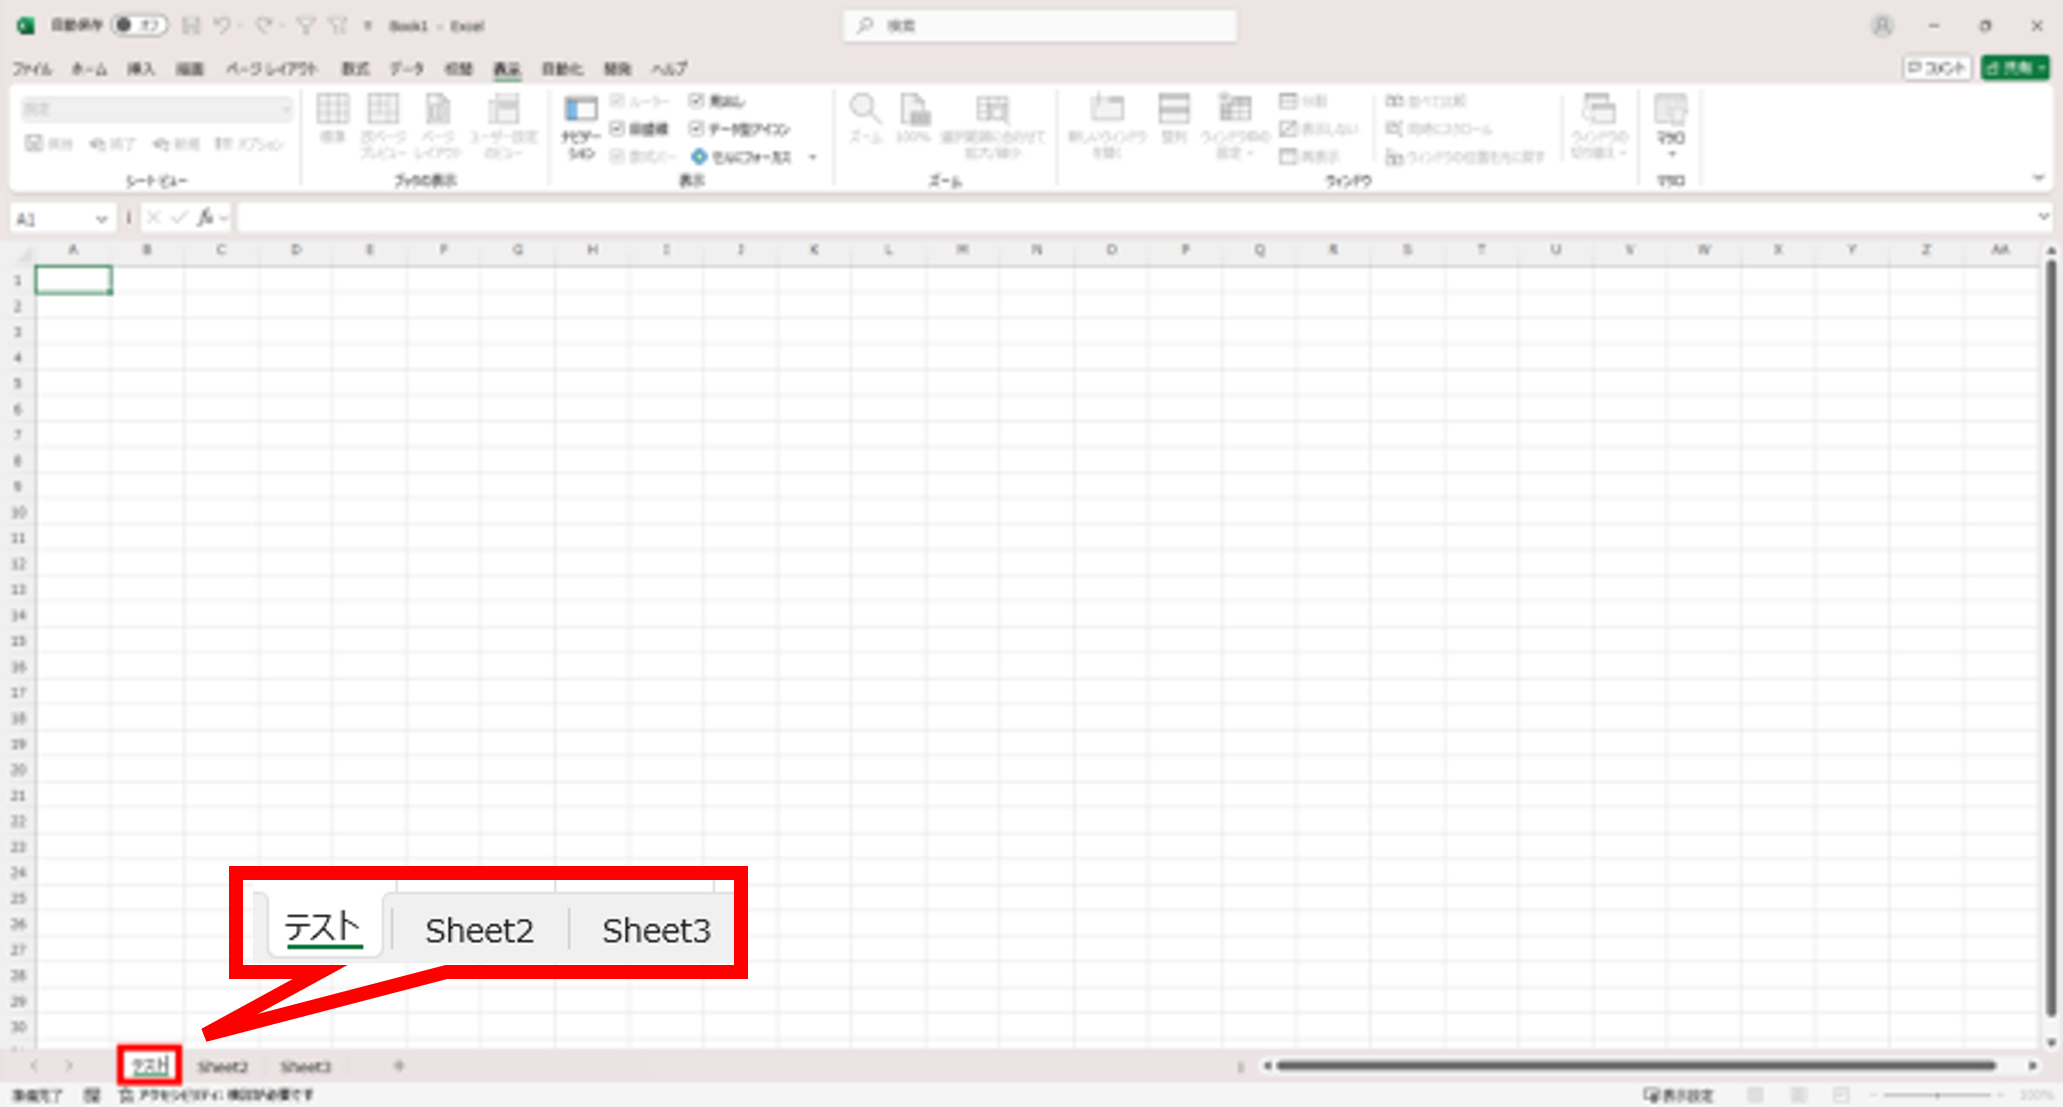Toggle the gridlines checkbox
This screenshot has height=1107, width=2063.
pos(617,129)
